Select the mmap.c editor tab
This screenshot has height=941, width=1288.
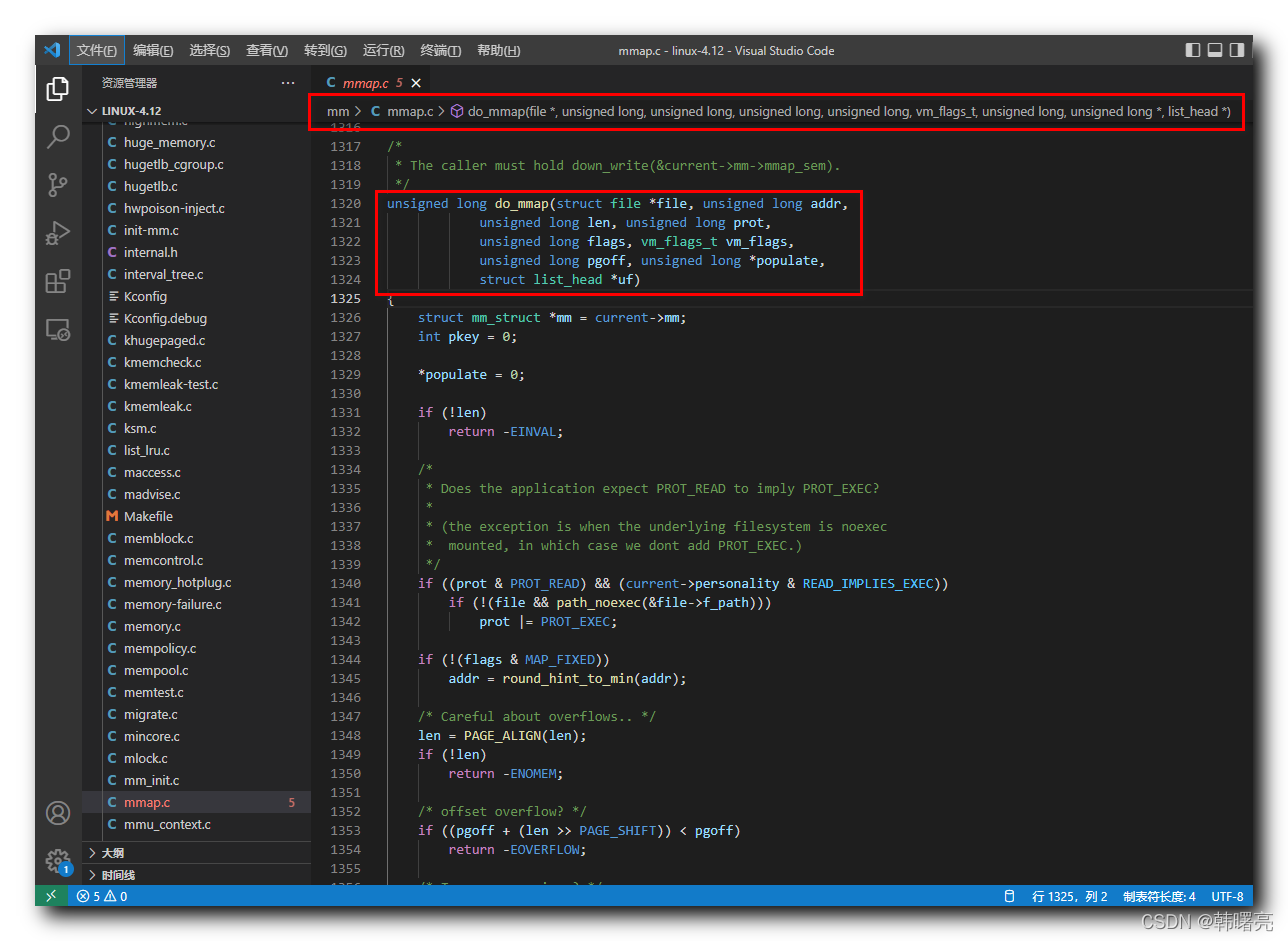[x=372, y=83]
